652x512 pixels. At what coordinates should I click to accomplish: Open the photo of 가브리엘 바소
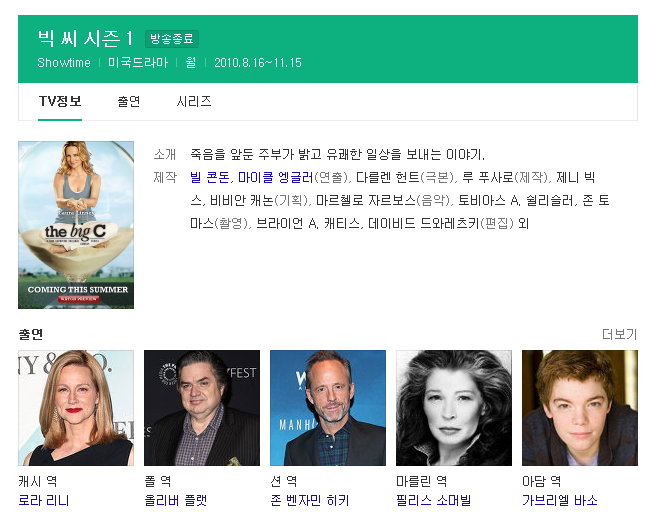(580, 408)
